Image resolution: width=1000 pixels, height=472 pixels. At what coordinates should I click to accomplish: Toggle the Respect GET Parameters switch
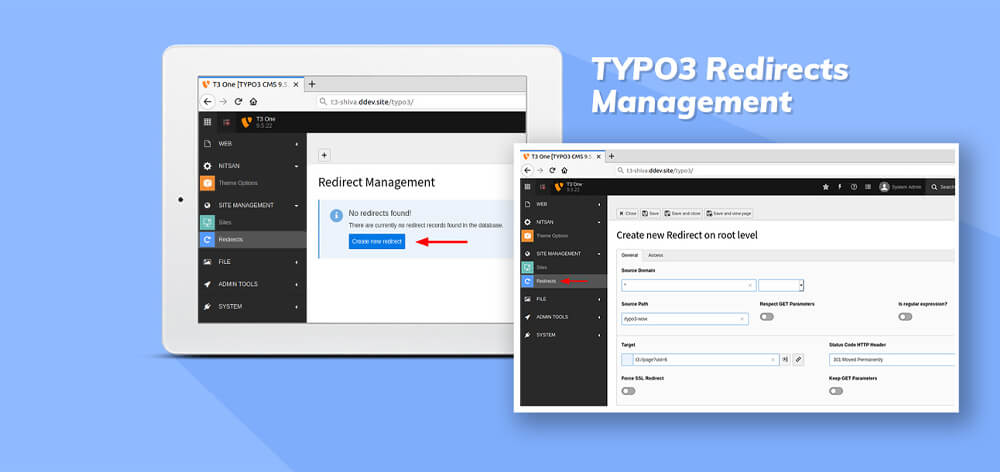(x=767, y=316)
